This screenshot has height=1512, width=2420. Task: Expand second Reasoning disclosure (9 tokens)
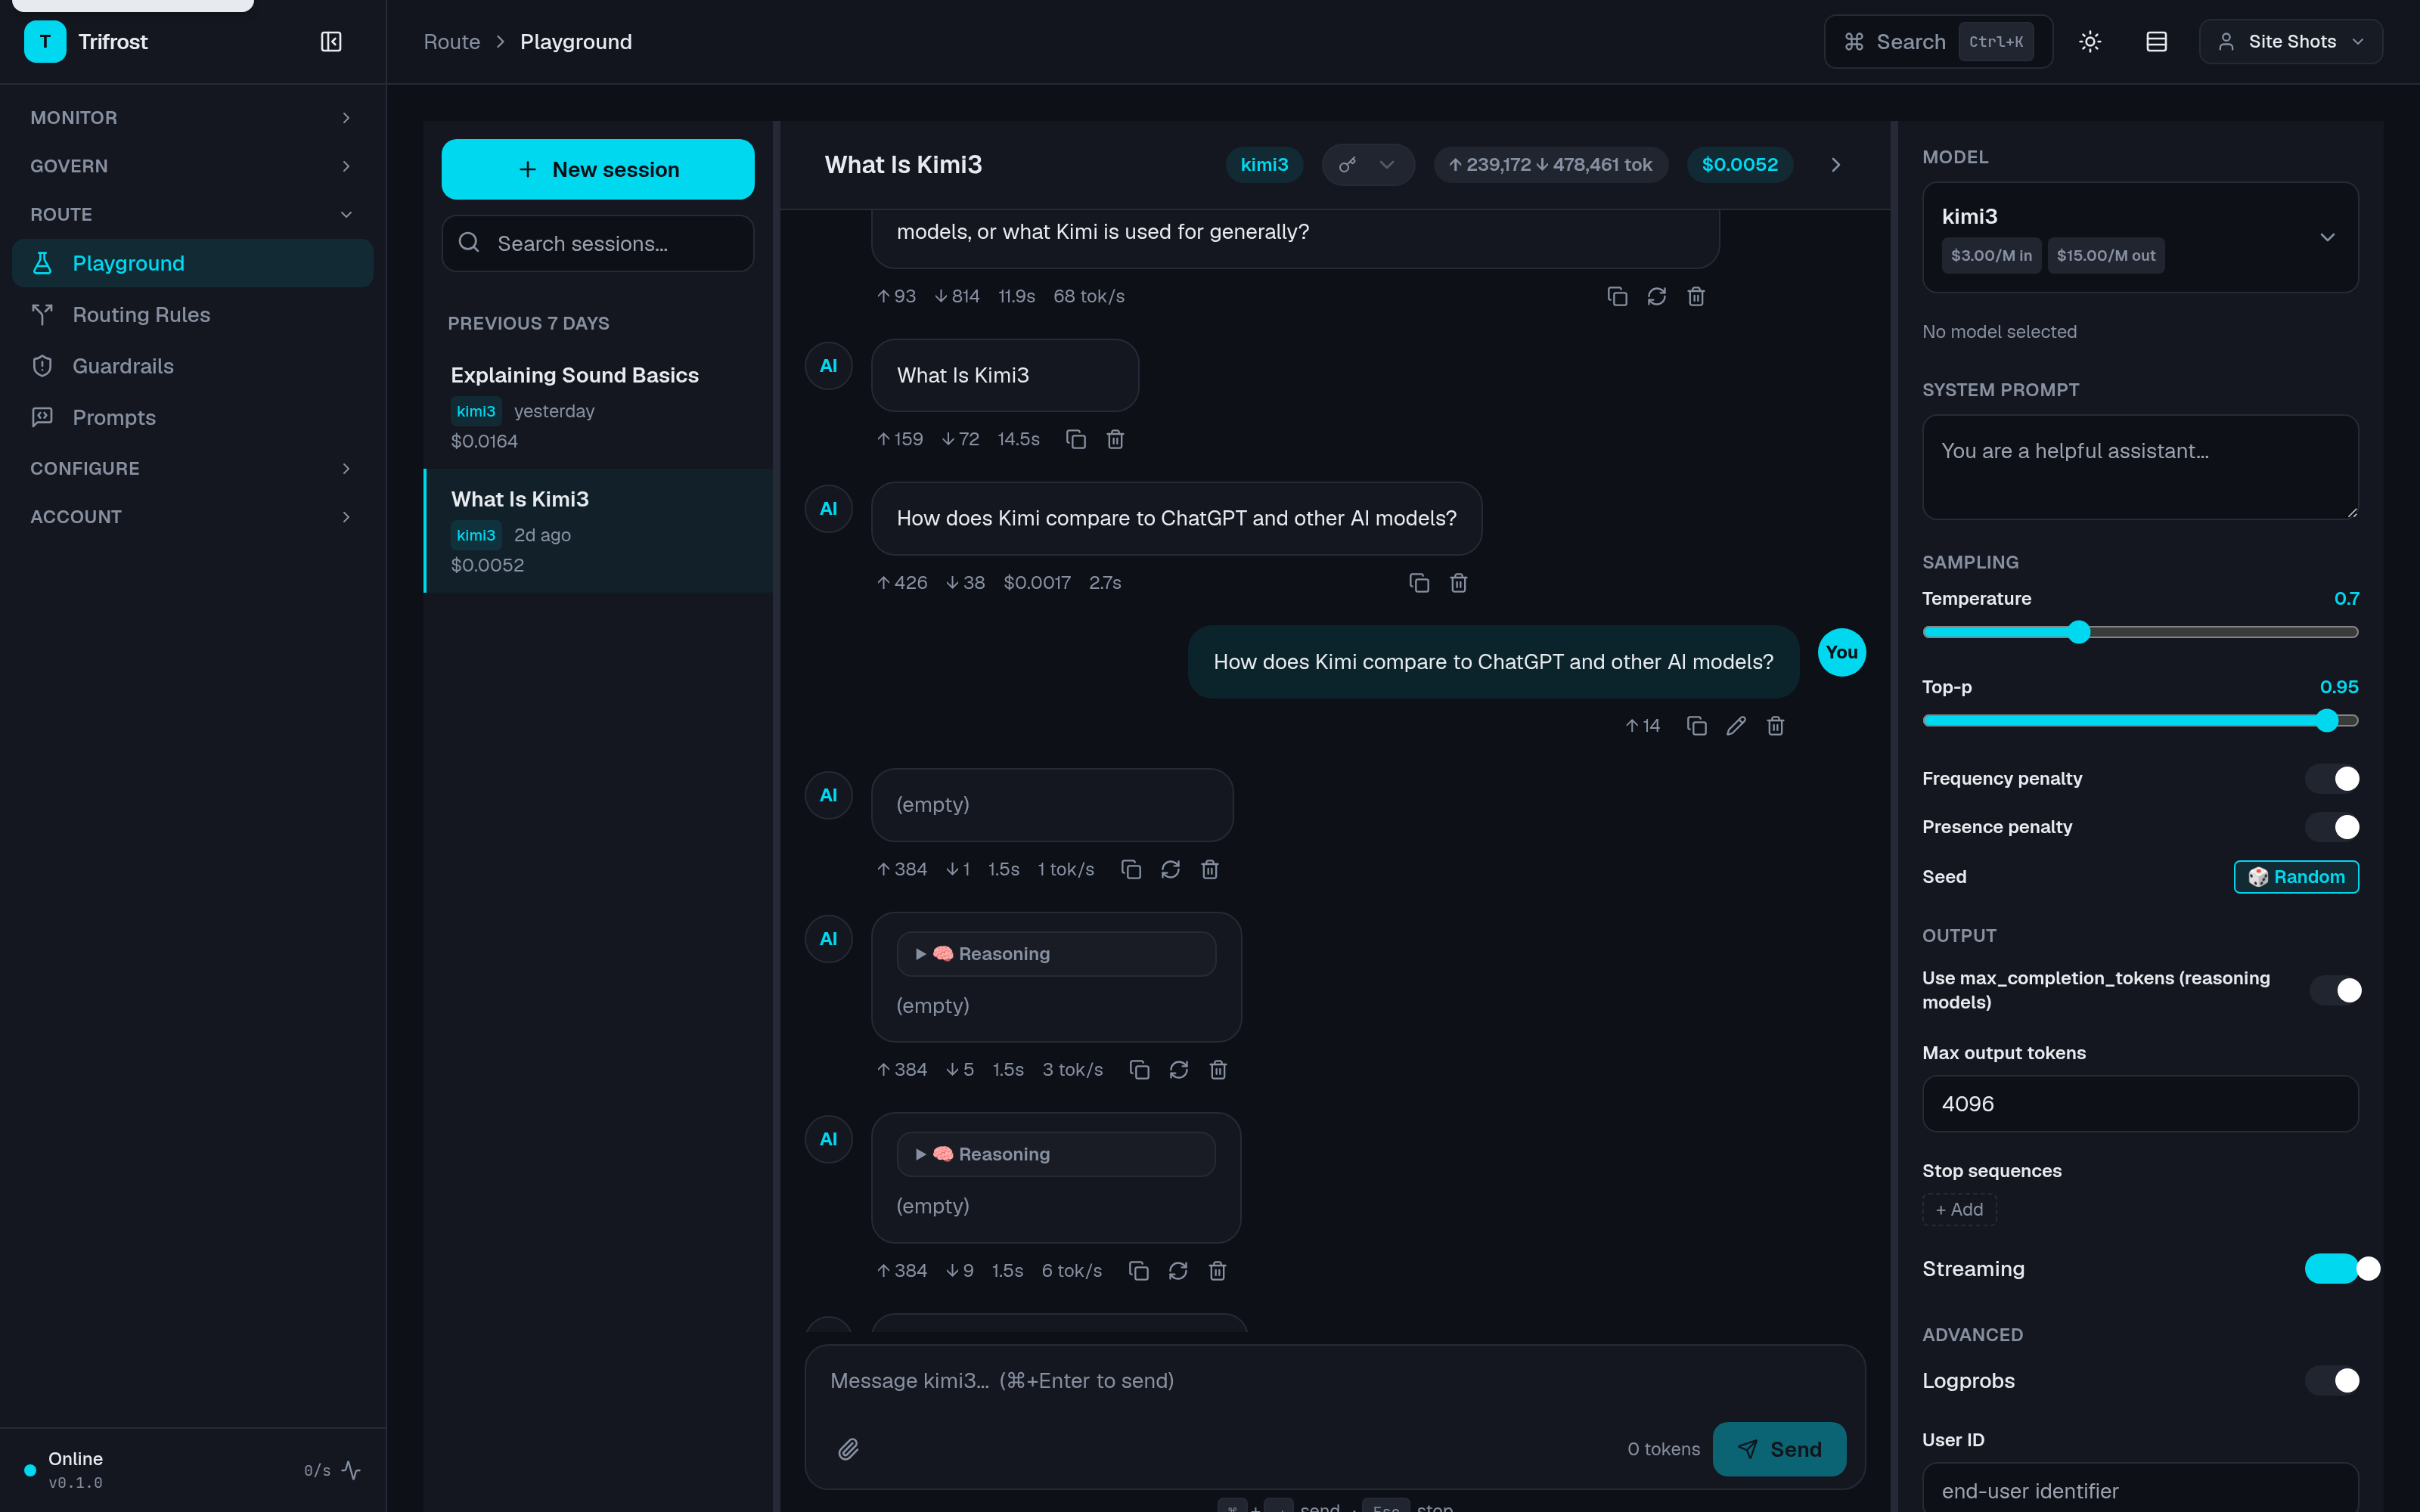1056,1154
